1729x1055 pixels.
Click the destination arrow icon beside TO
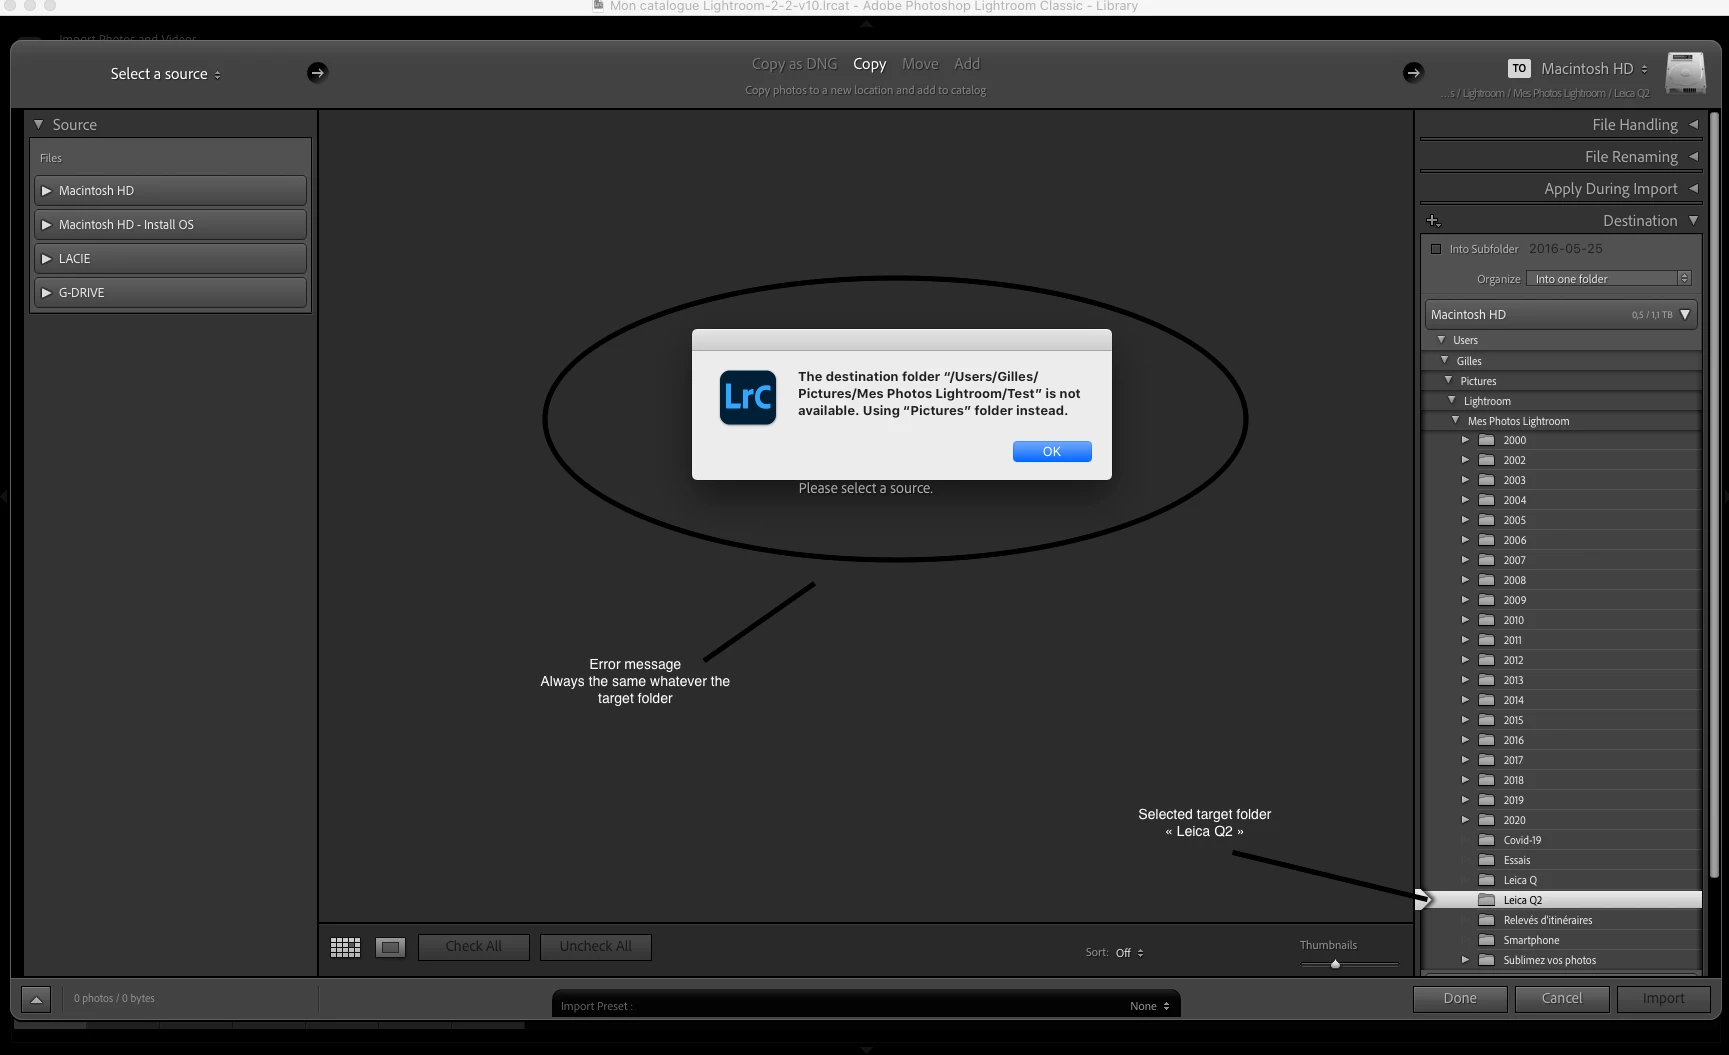click(x=1413, y=72)
